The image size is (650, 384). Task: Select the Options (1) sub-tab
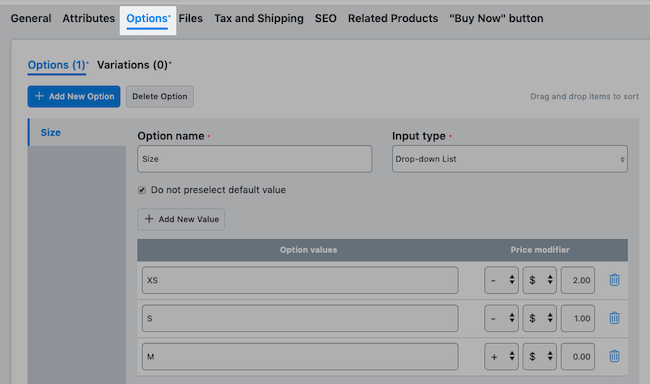pos(58,65)
